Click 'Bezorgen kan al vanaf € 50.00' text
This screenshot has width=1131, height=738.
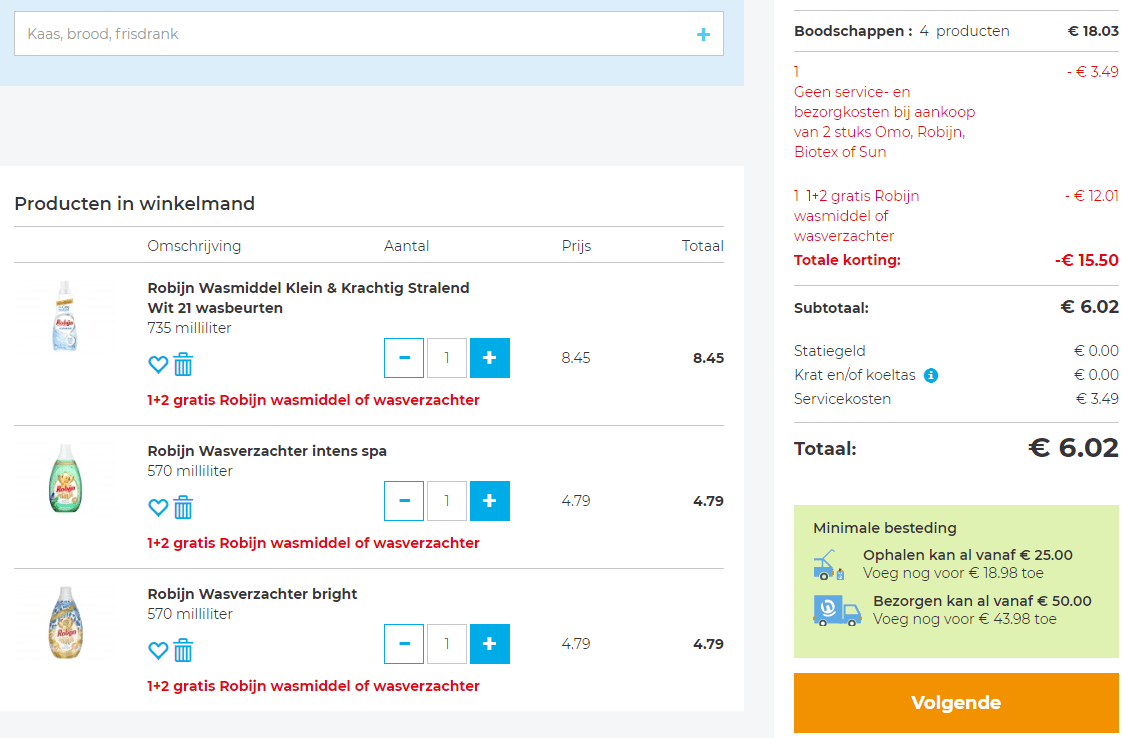[x=982, y=601]
